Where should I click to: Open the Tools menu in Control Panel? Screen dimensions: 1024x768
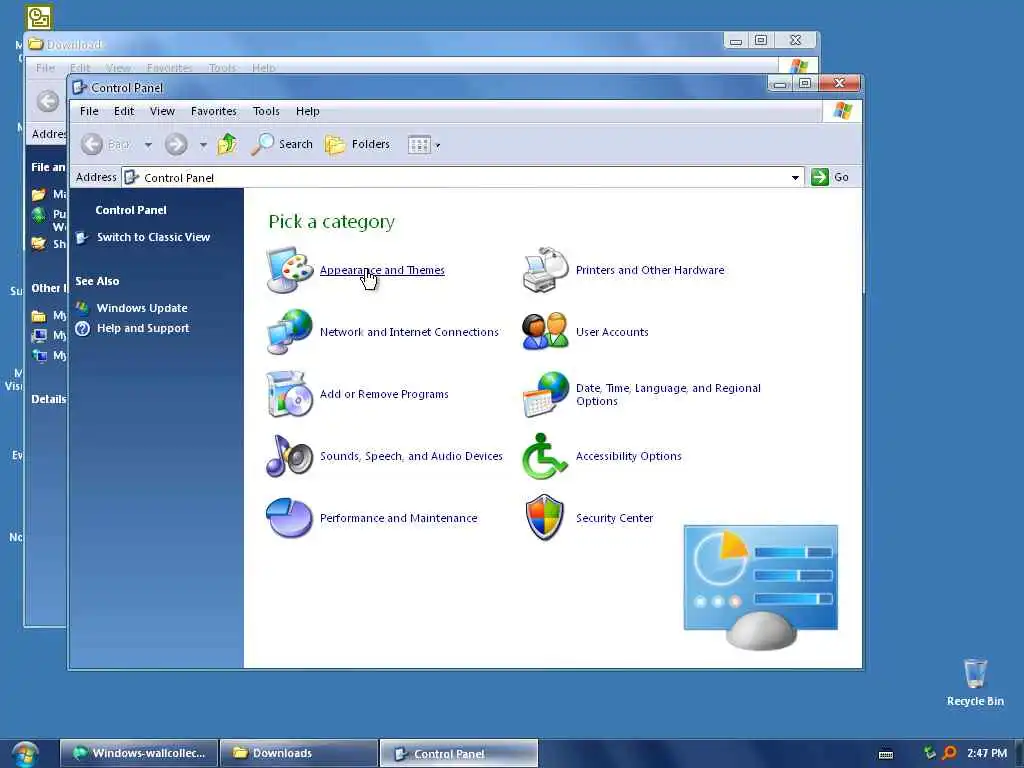click(x=266, y=111)
